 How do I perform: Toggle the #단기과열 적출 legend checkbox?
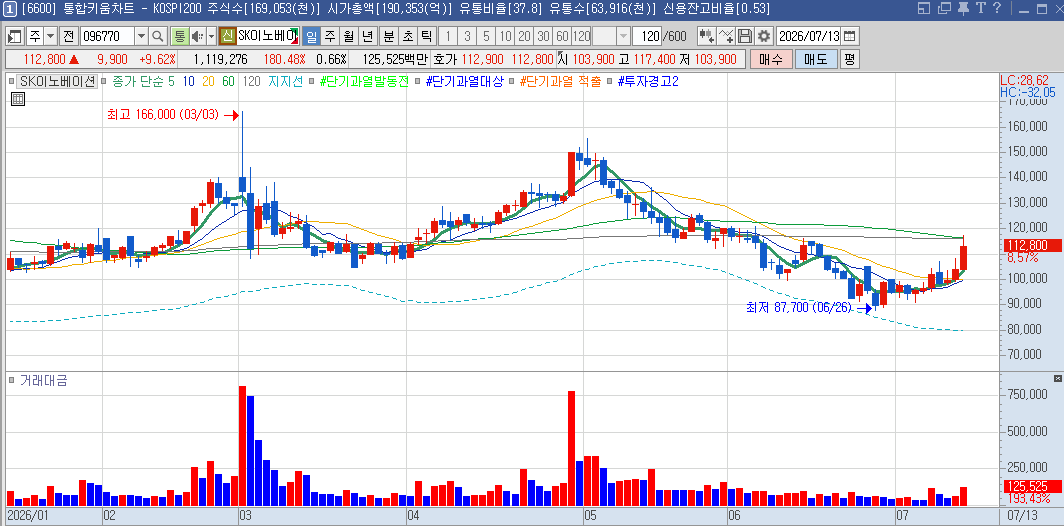click(514, 81)
